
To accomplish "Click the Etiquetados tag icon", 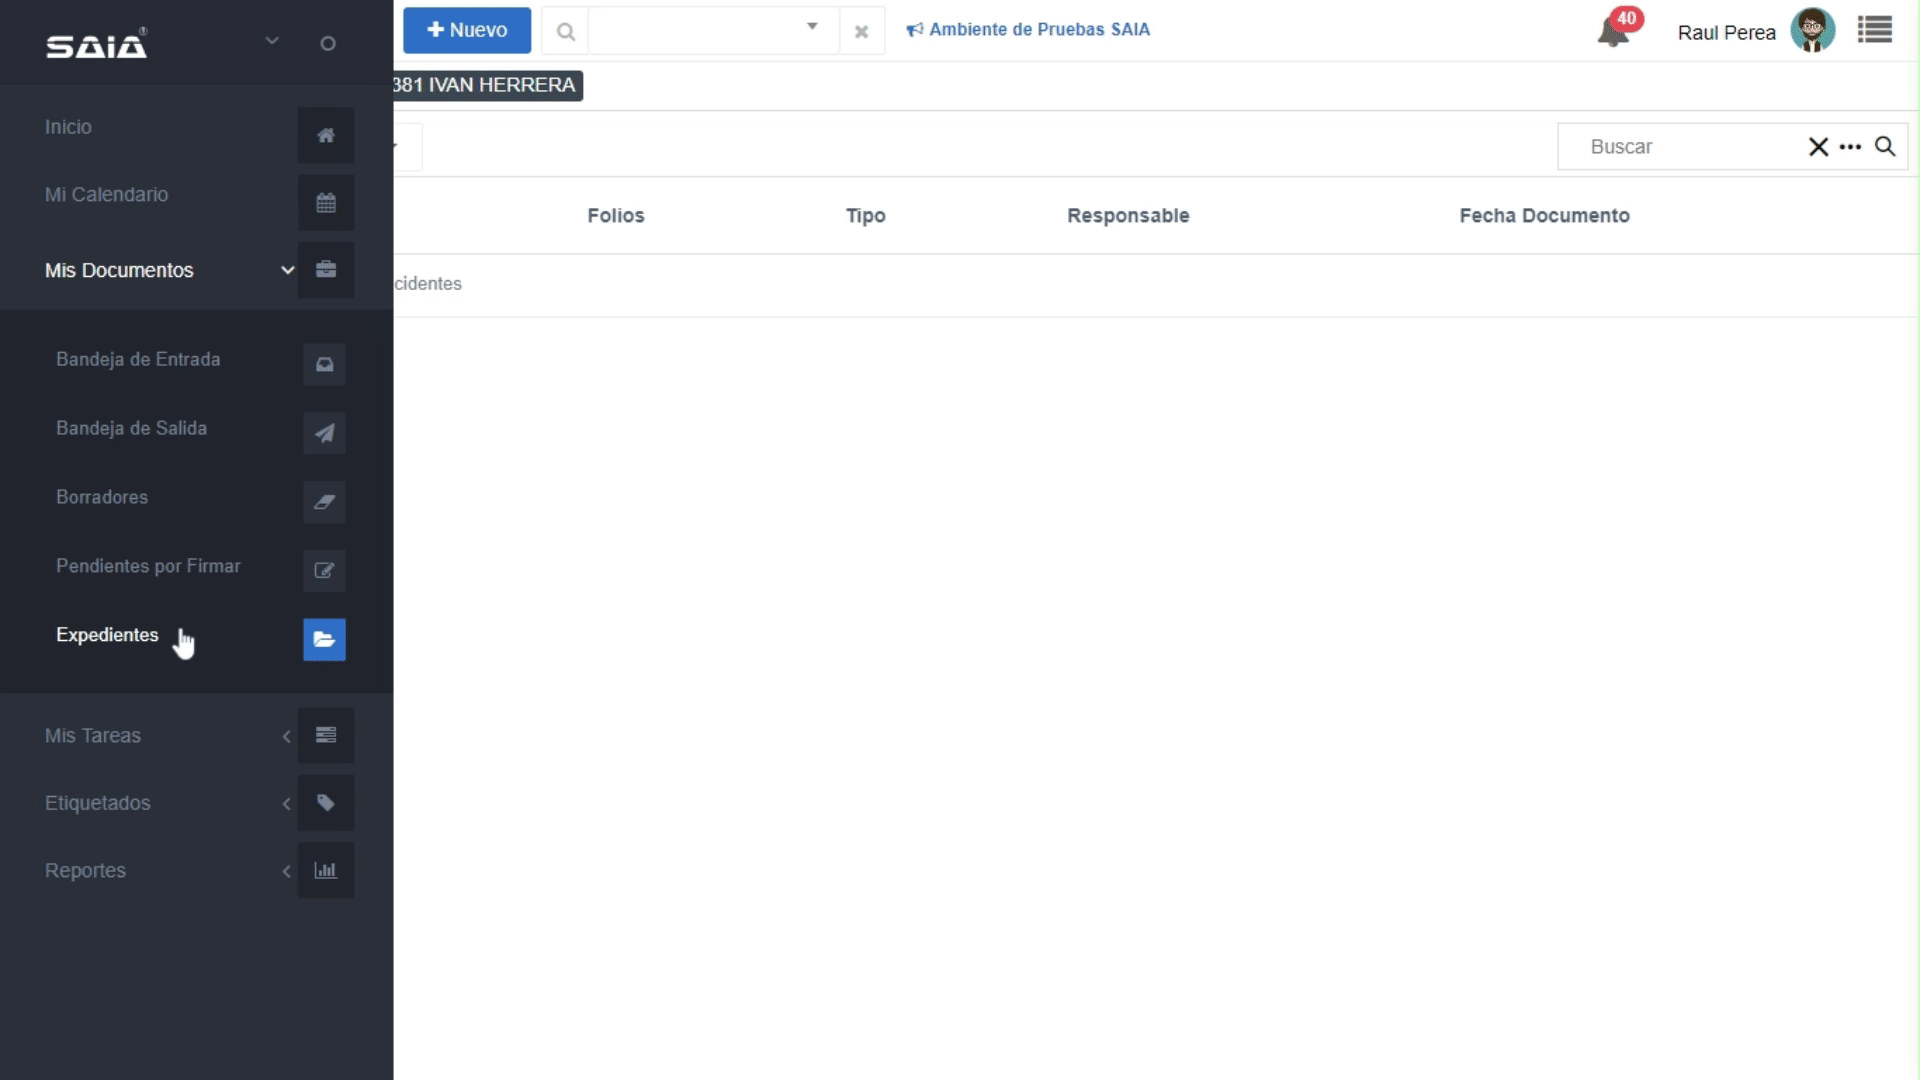I will coord(325,803).
